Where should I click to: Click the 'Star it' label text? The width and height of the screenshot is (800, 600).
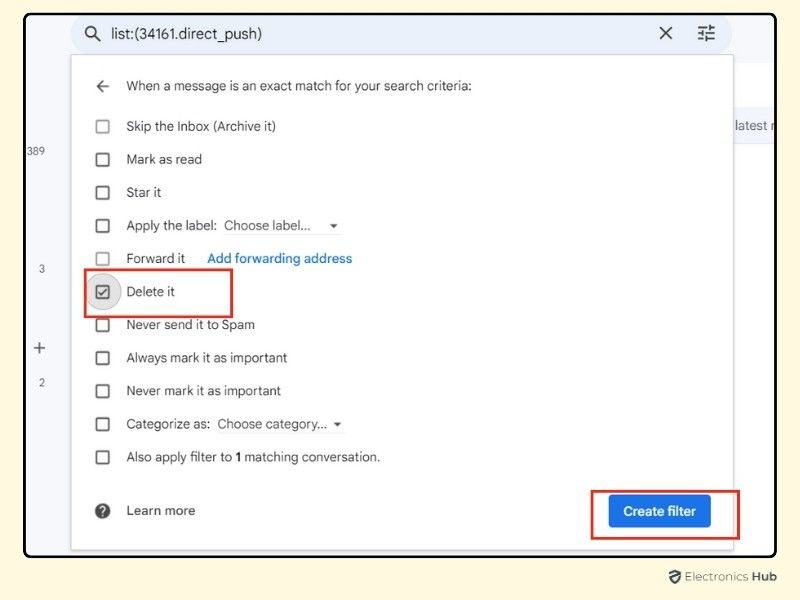[144, 192]
